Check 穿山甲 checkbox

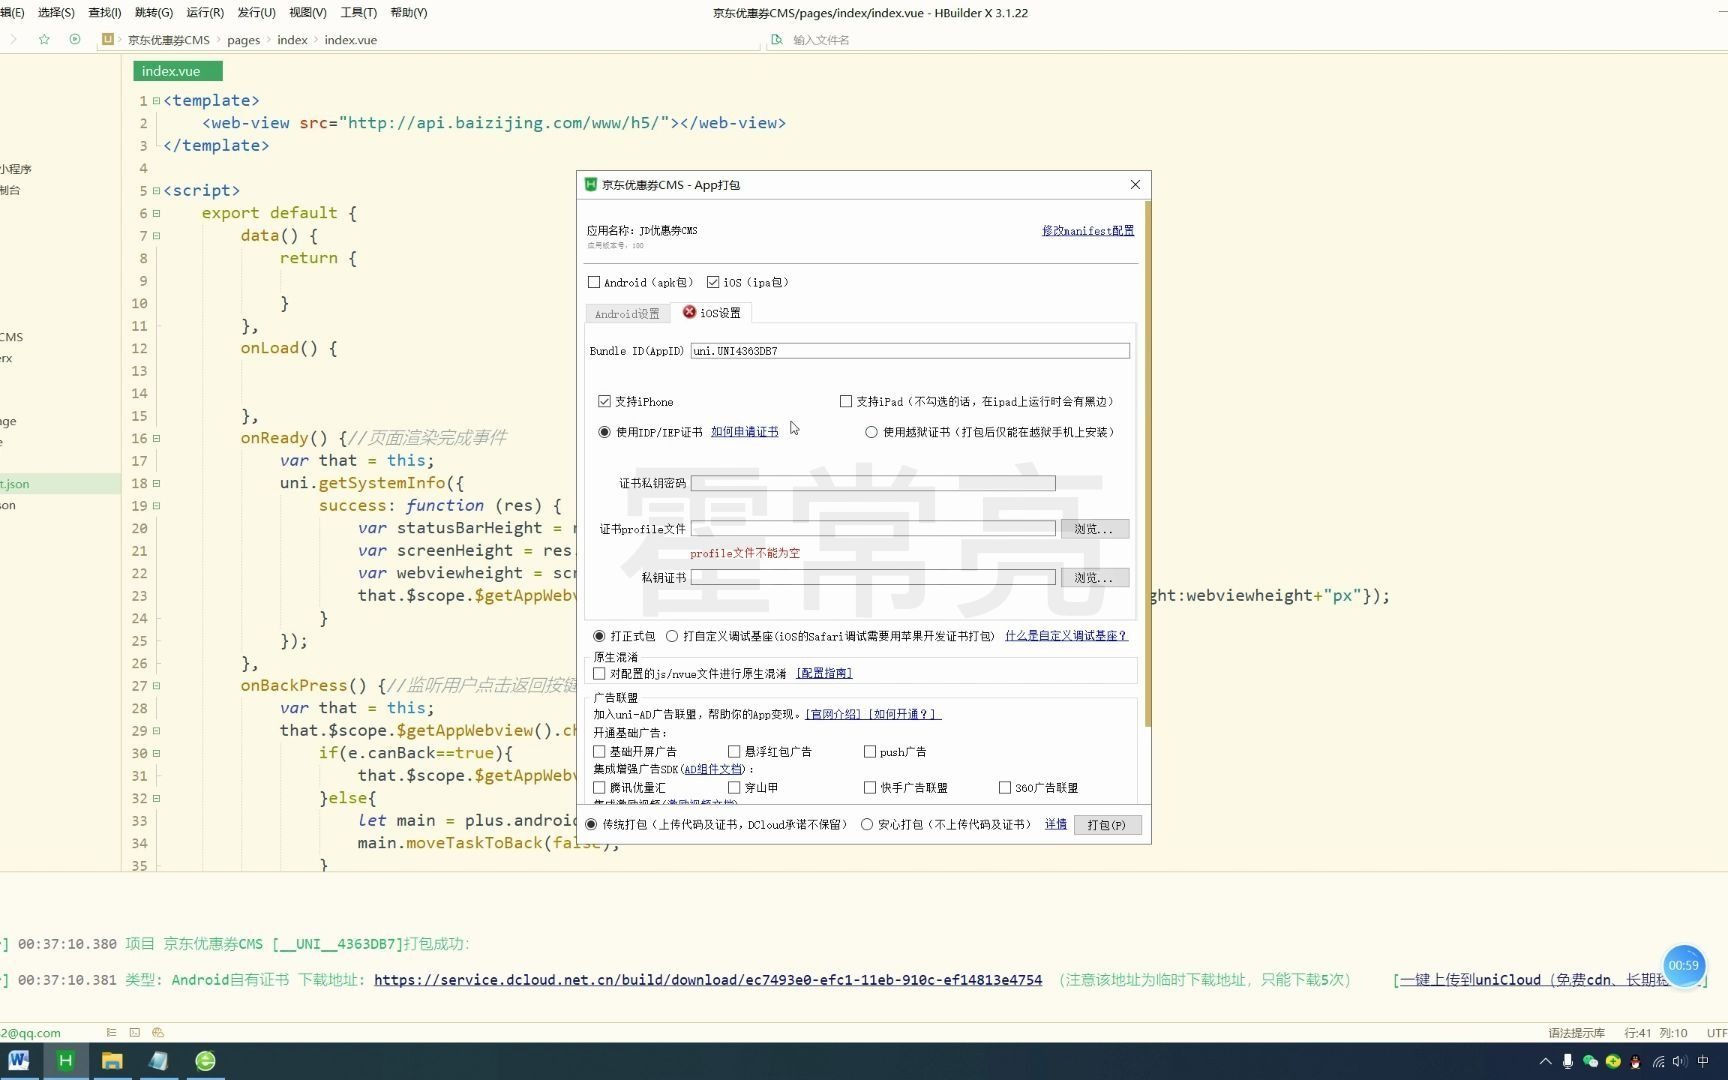tap(734, 788)
